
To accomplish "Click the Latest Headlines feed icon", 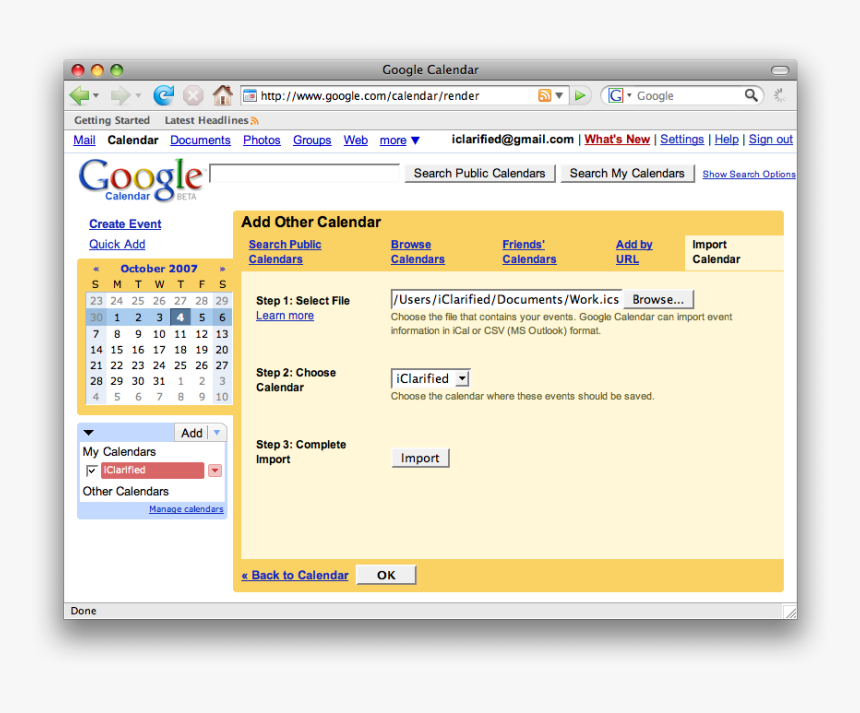I will coord(254,121).
